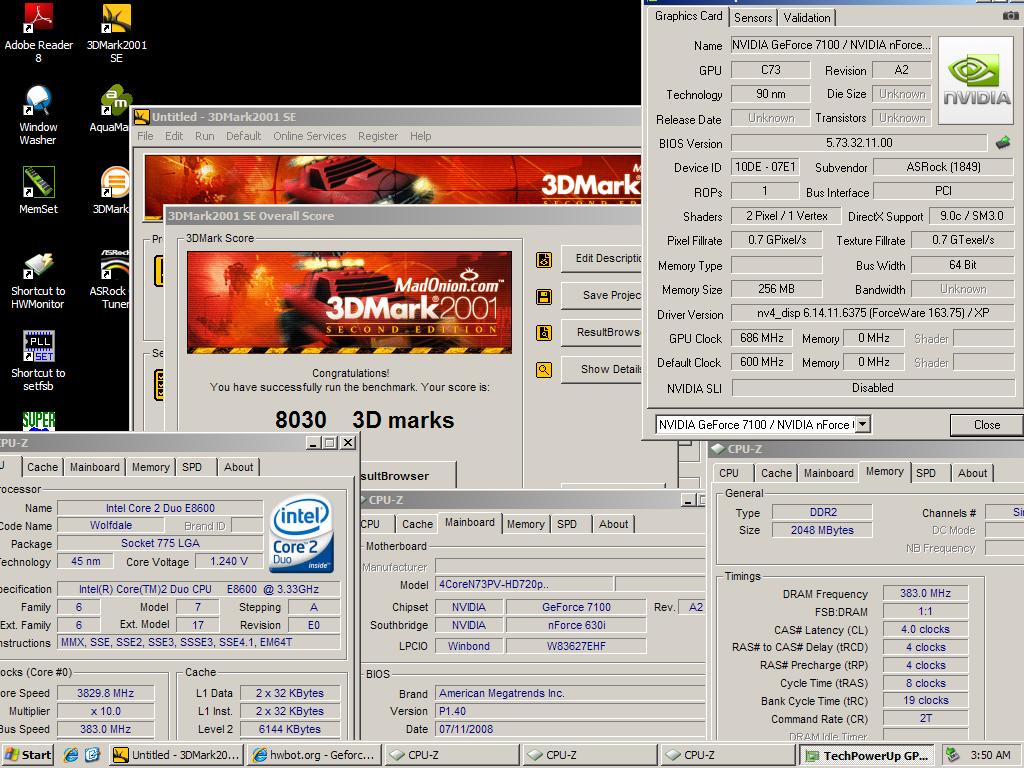Open the AquaMark desktop icon
This screenshot has height=768, width=1024.
point(111,109)
